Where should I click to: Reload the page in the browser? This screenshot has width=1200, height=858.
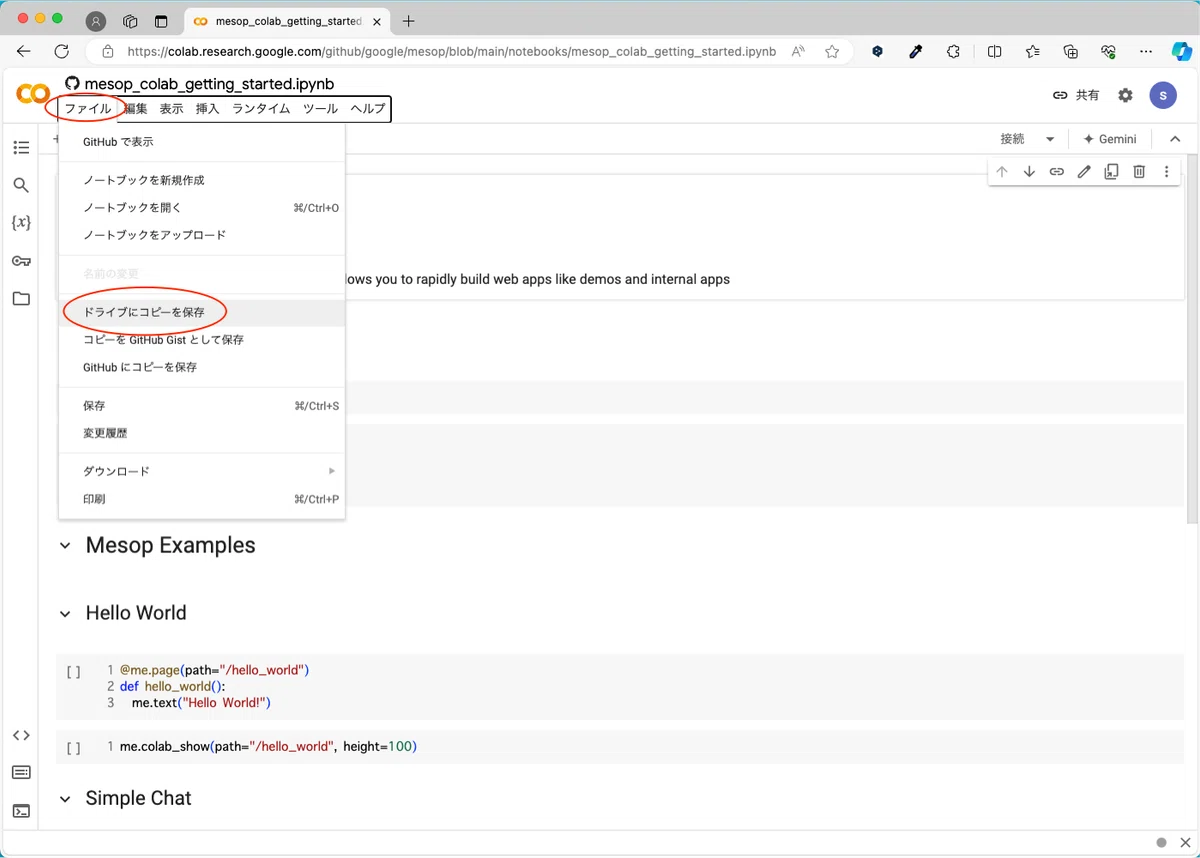[62, 52]
